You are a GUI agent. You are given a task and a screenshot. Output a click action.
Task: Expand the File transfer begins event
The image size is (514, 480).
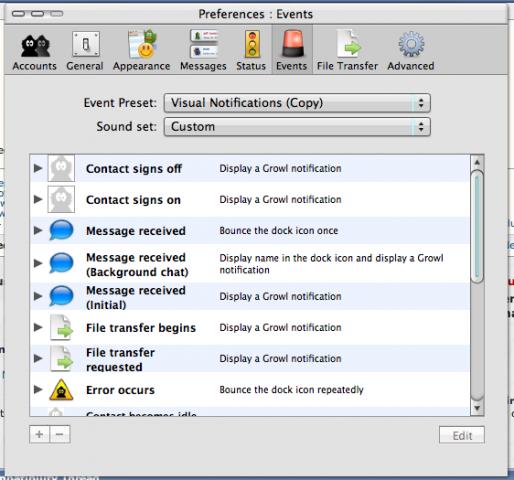pos(38,327)
